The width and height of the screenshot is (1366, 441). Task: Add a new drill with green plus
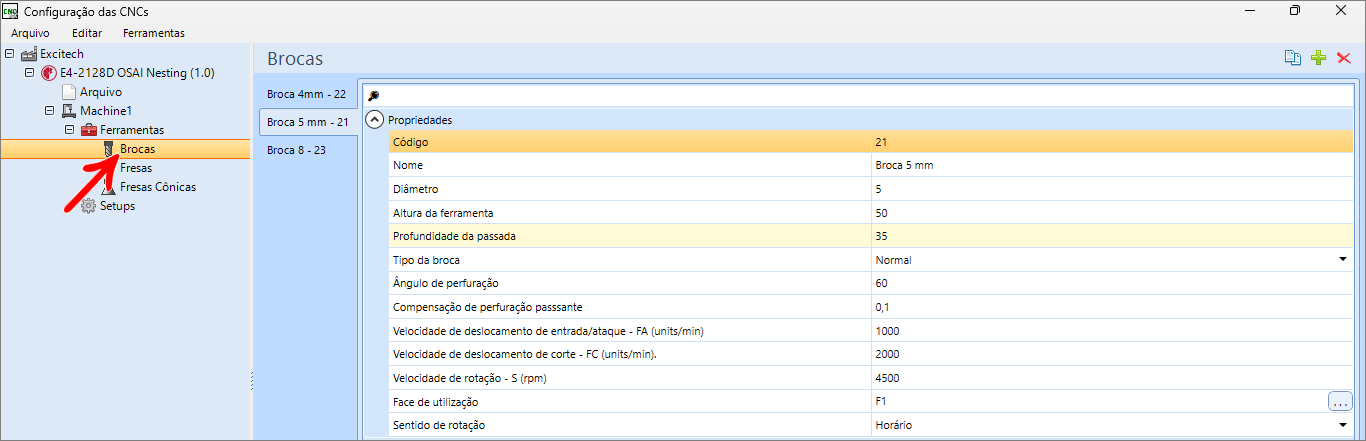(1319, 58)
